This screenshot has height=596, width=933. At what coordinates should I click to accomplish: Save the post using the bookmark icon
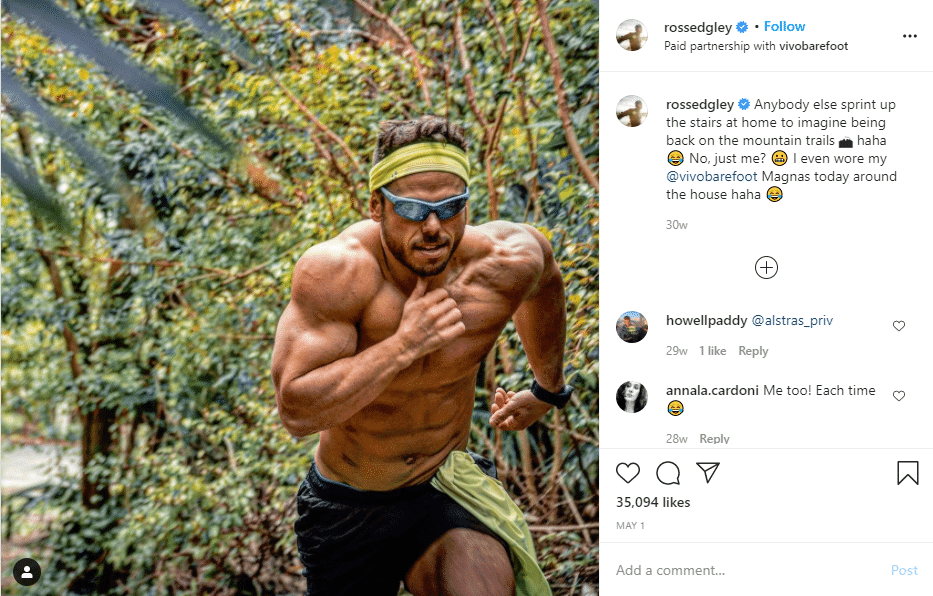907,471
